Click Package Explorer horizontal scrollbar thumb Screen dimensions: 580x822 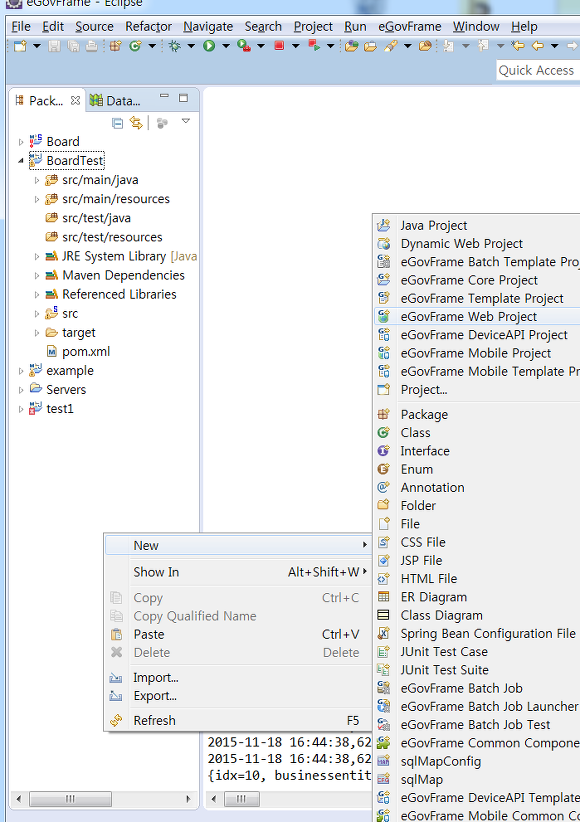(x=70, y=799)
